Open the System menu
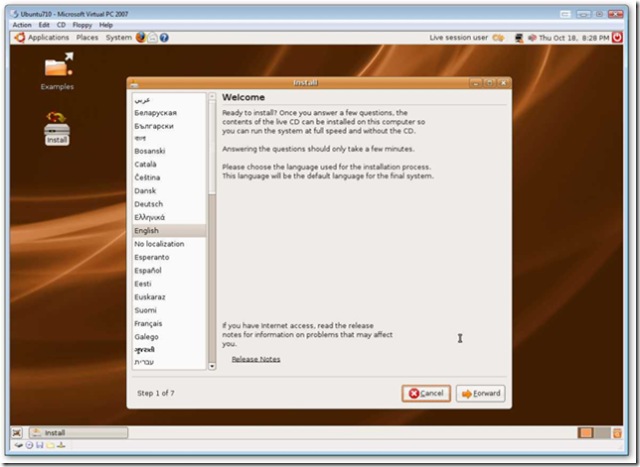The image size is (640, 467). coord(118,37)
